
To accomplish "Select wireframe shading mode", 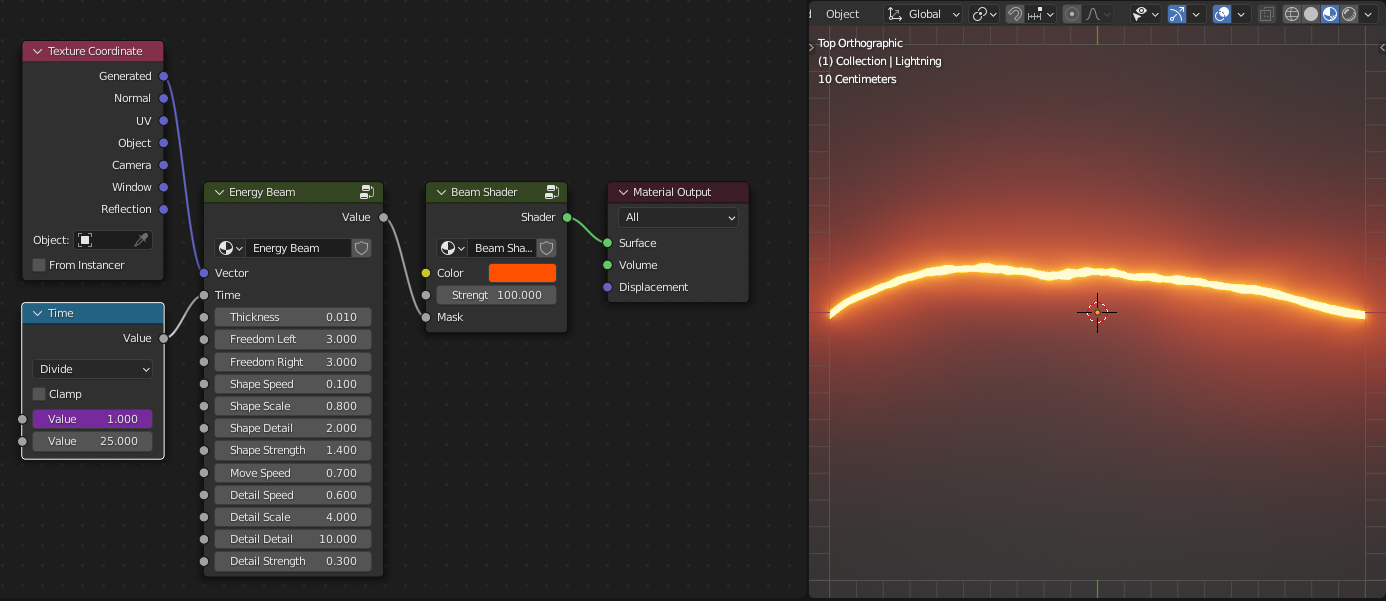I will click(1292, 14).
